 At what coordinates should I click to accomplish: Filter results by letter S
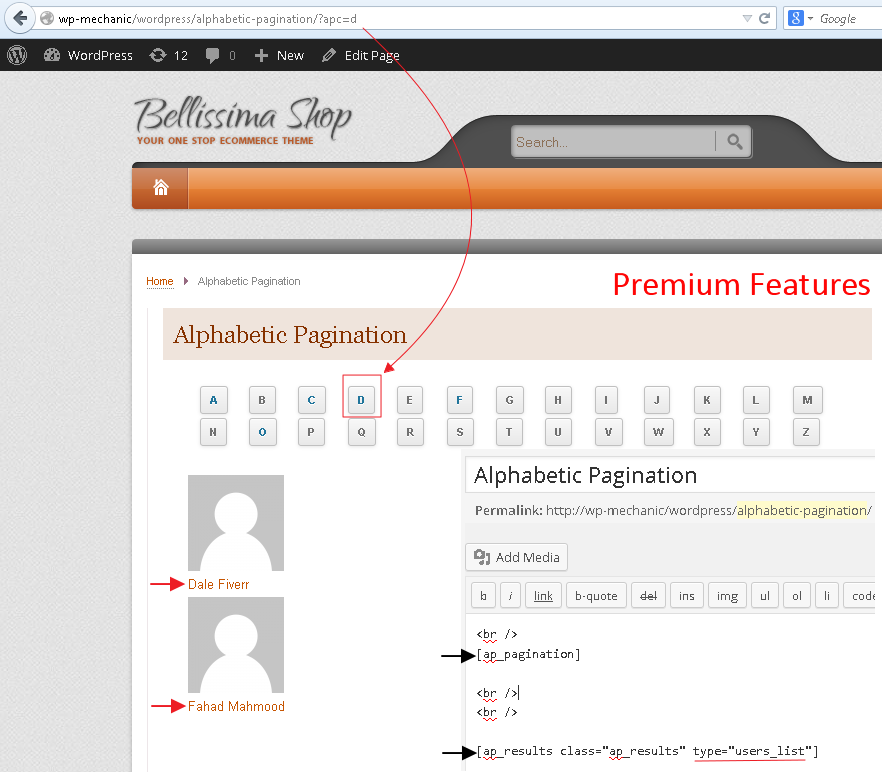click(460, 432)
